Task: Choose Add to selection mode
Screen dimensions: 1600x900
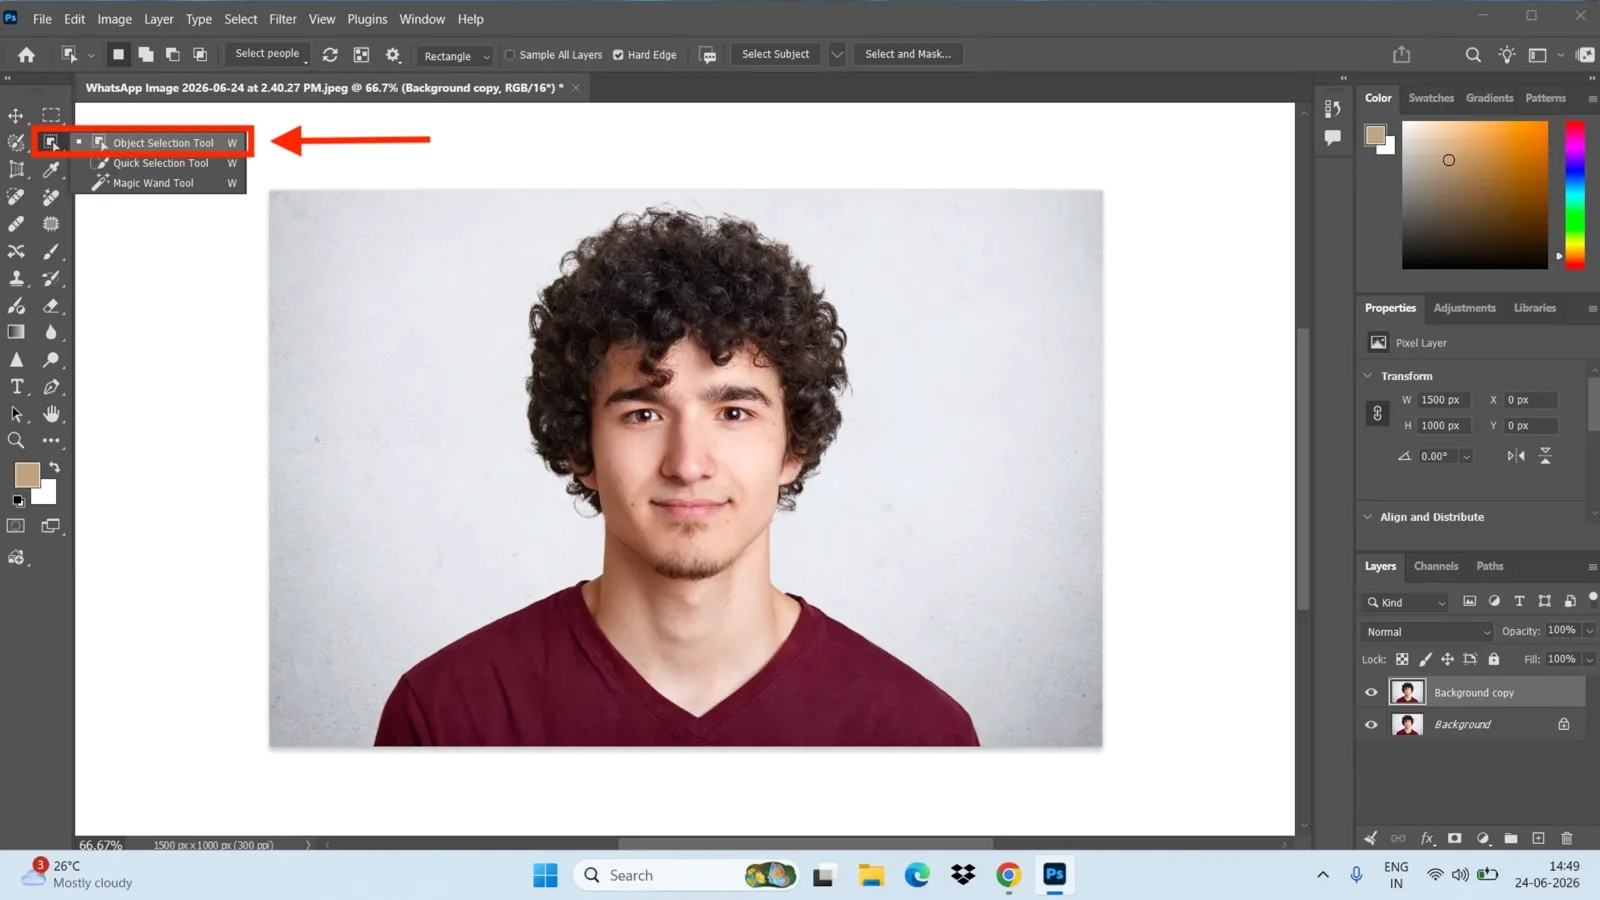Action: [146, 55]
